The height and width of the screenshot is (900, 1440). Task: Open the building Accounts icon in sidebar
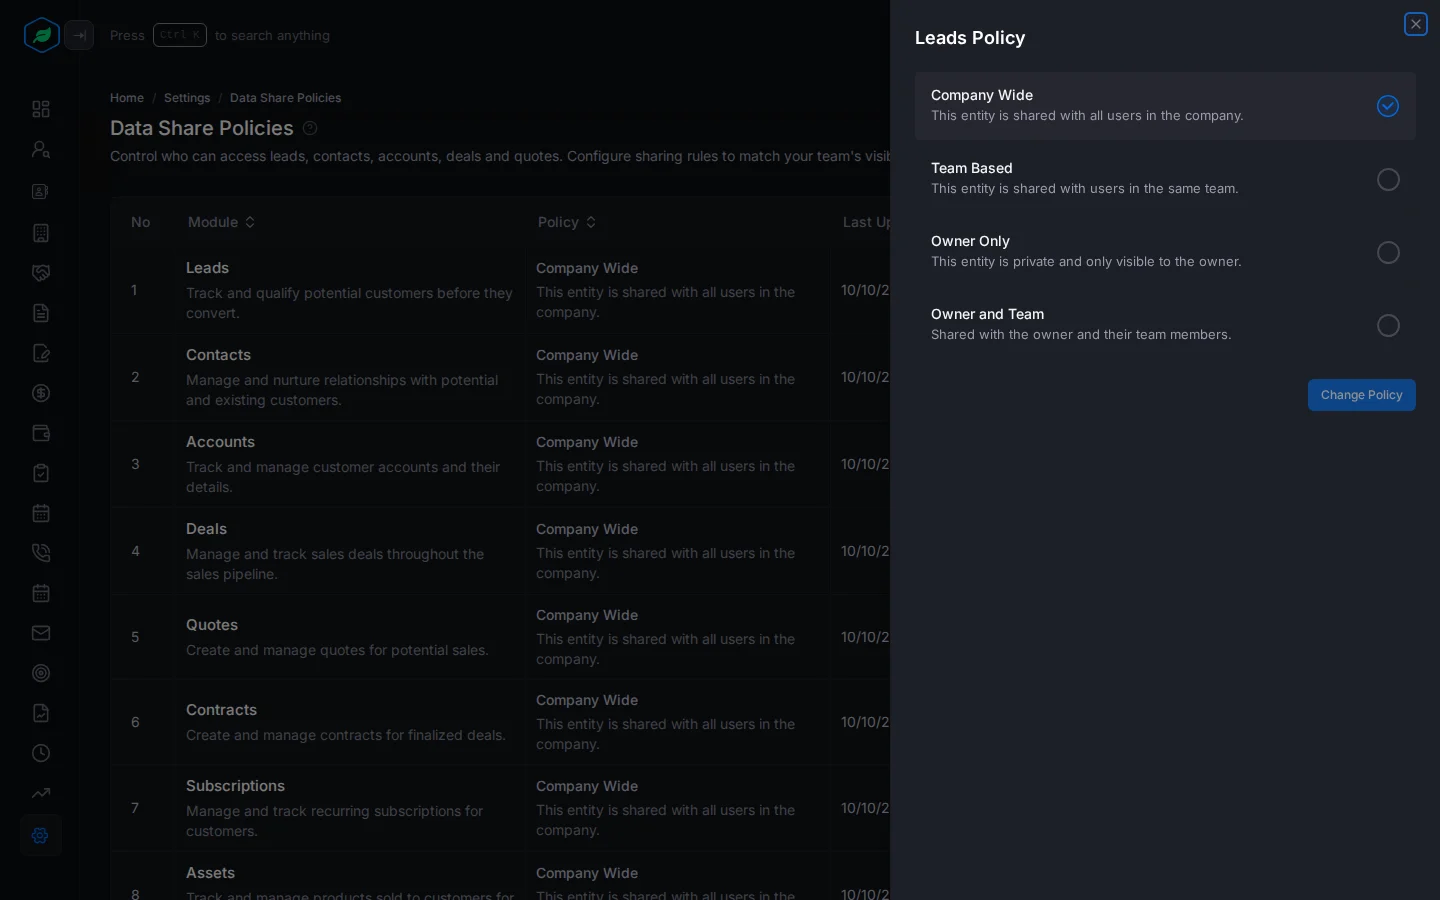[41, 233]
